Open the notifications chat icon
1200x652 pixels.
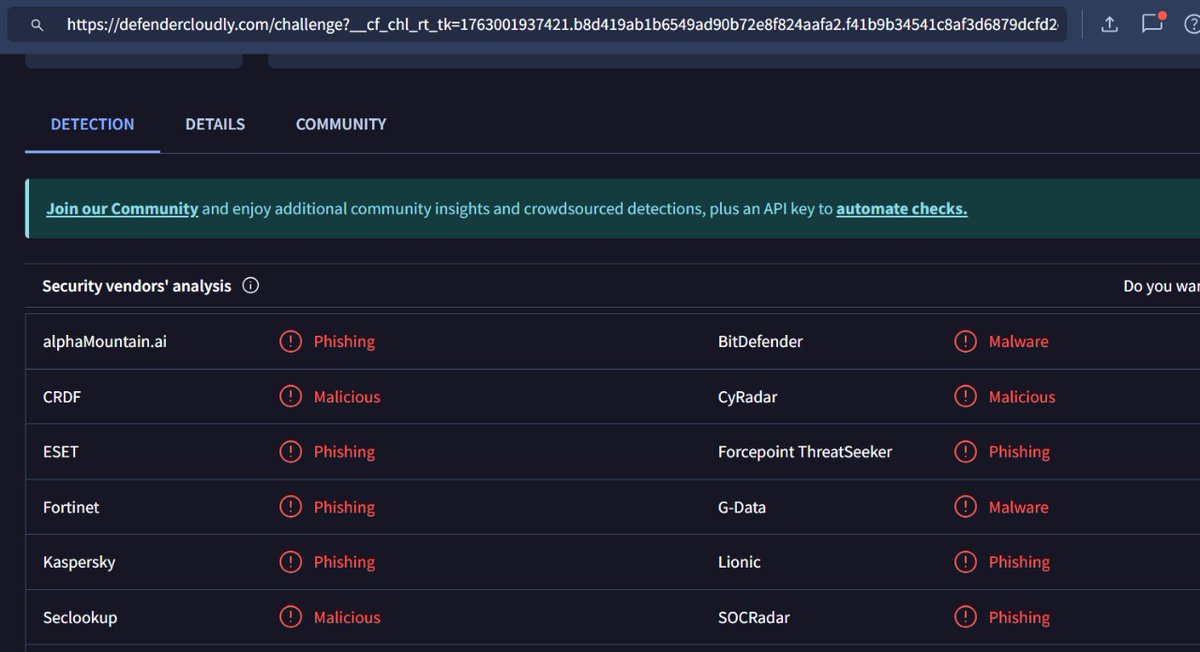pos(1153,23)
